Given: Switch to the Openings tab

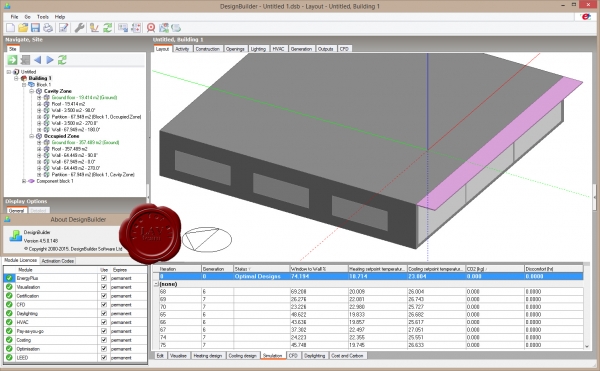Looking at the screenshot, I should coord(235,49).
